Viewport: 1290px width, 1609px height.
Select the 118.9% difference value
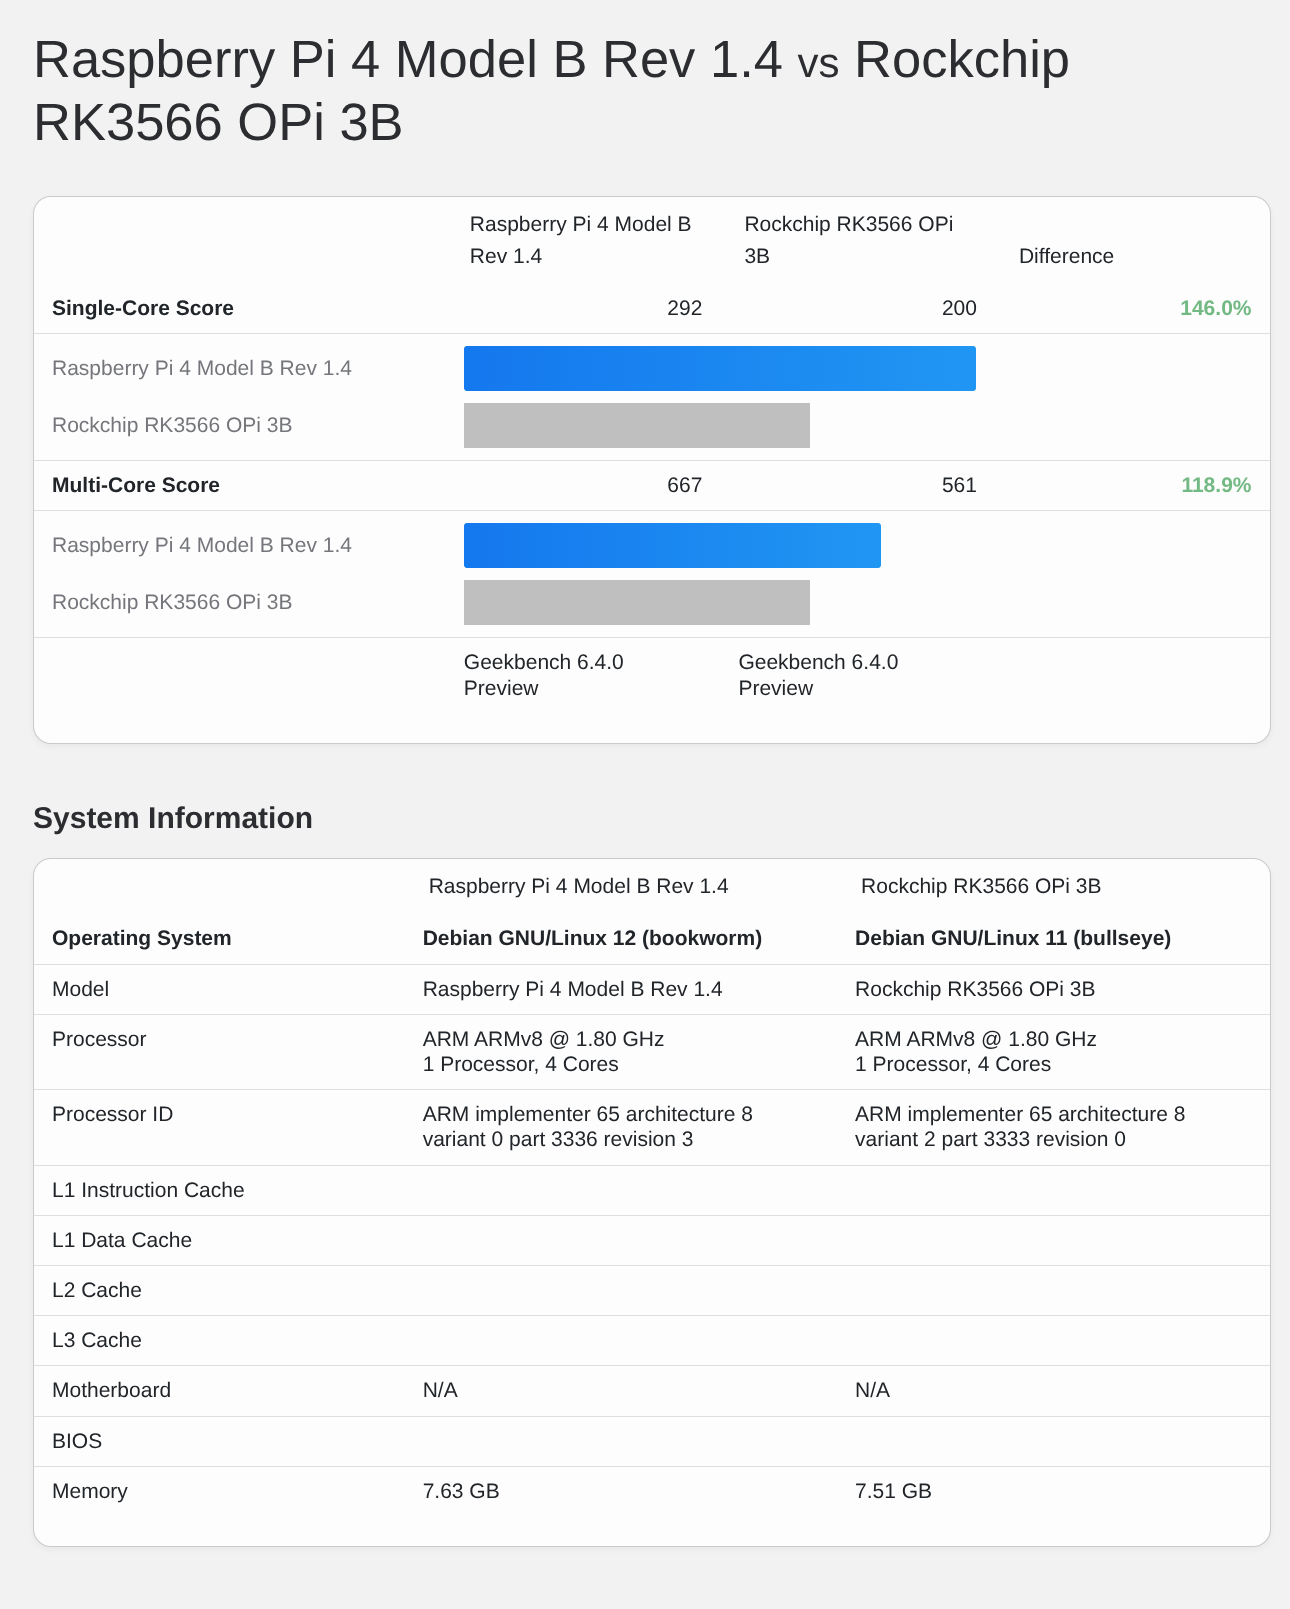[x=1215, y=485]
